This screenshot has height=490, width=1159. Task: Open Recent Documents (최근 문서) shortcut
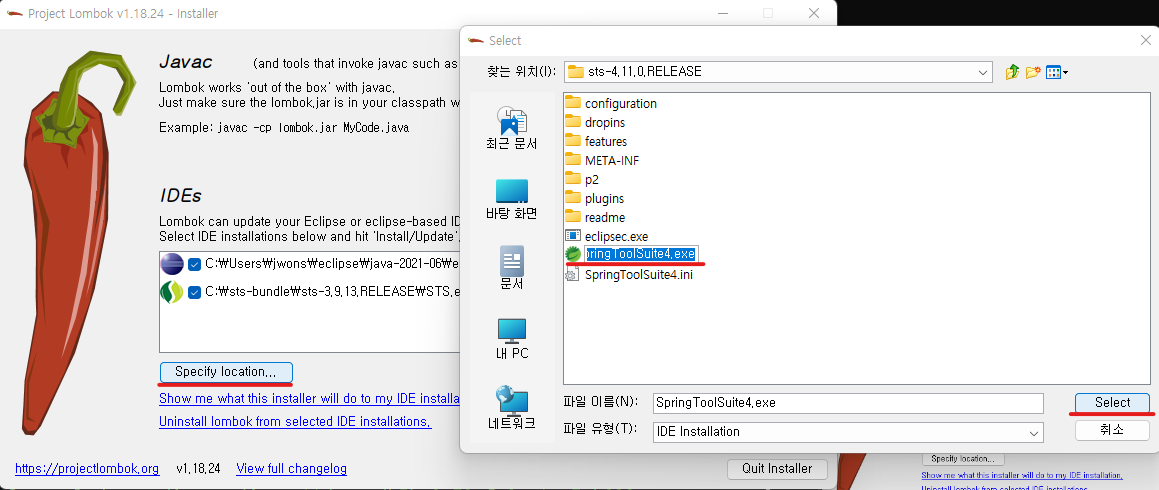click(x=511, y=128)
